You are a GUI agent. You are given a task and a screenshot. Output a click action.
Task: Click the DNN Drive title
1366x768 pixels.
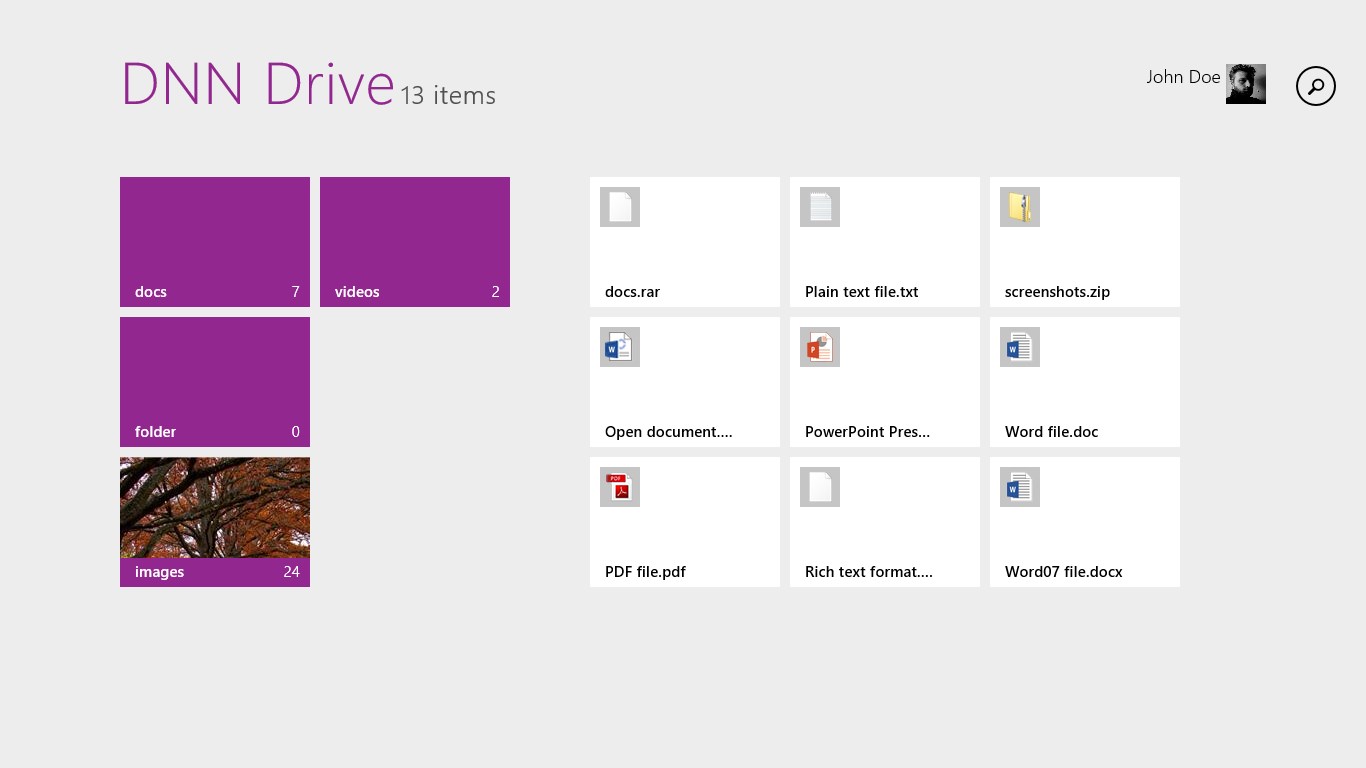click(257, 85)
